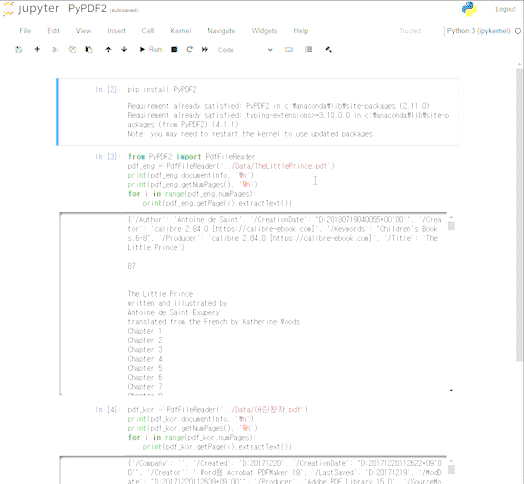Open the command palette keyboard icon

289,49
